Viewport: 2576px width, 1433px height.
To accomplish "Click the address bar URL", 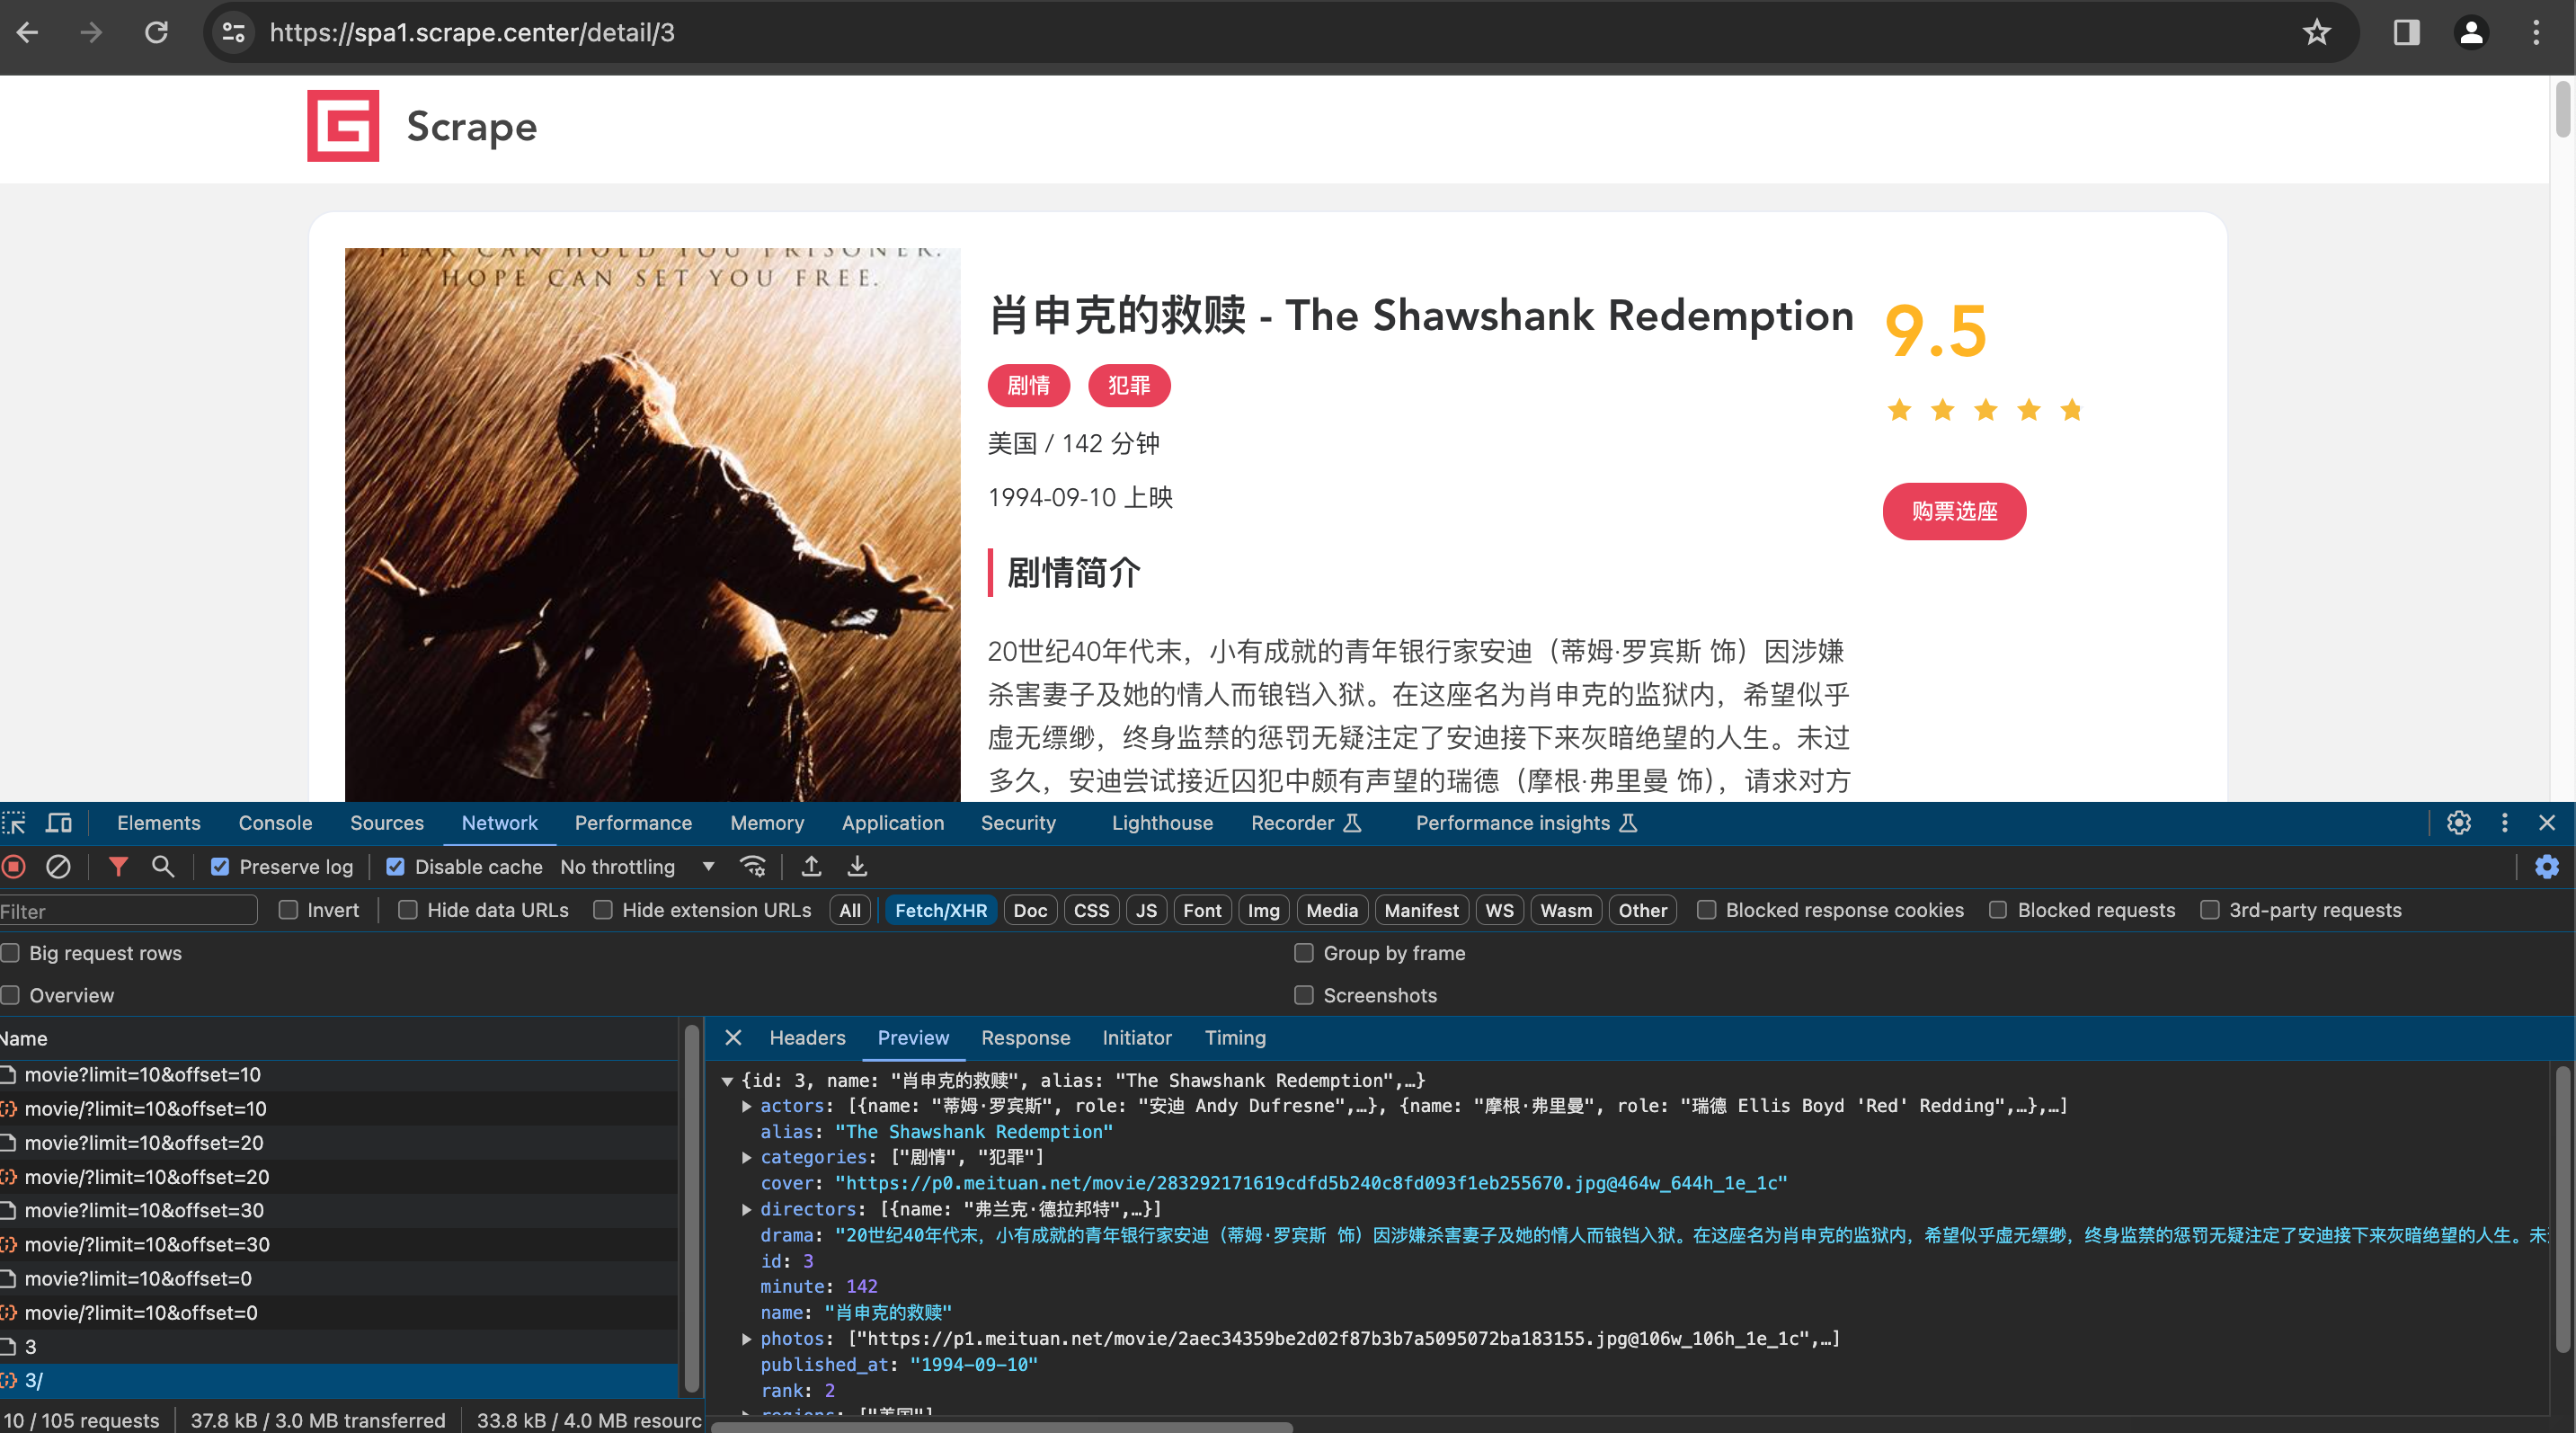I will 472,33.
